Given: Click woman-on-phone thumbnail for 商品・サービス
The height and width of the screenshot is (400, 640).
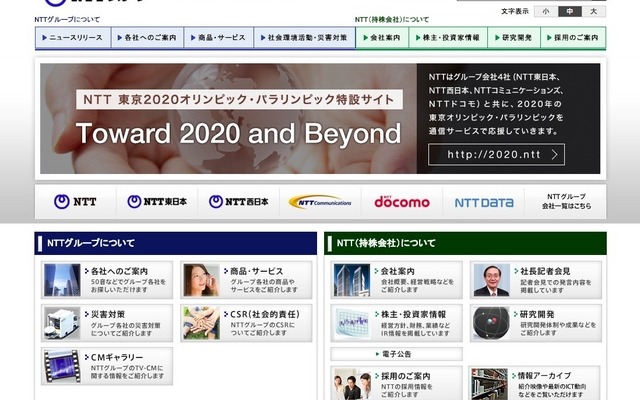Looking at the screenshot, I should 202,280.
